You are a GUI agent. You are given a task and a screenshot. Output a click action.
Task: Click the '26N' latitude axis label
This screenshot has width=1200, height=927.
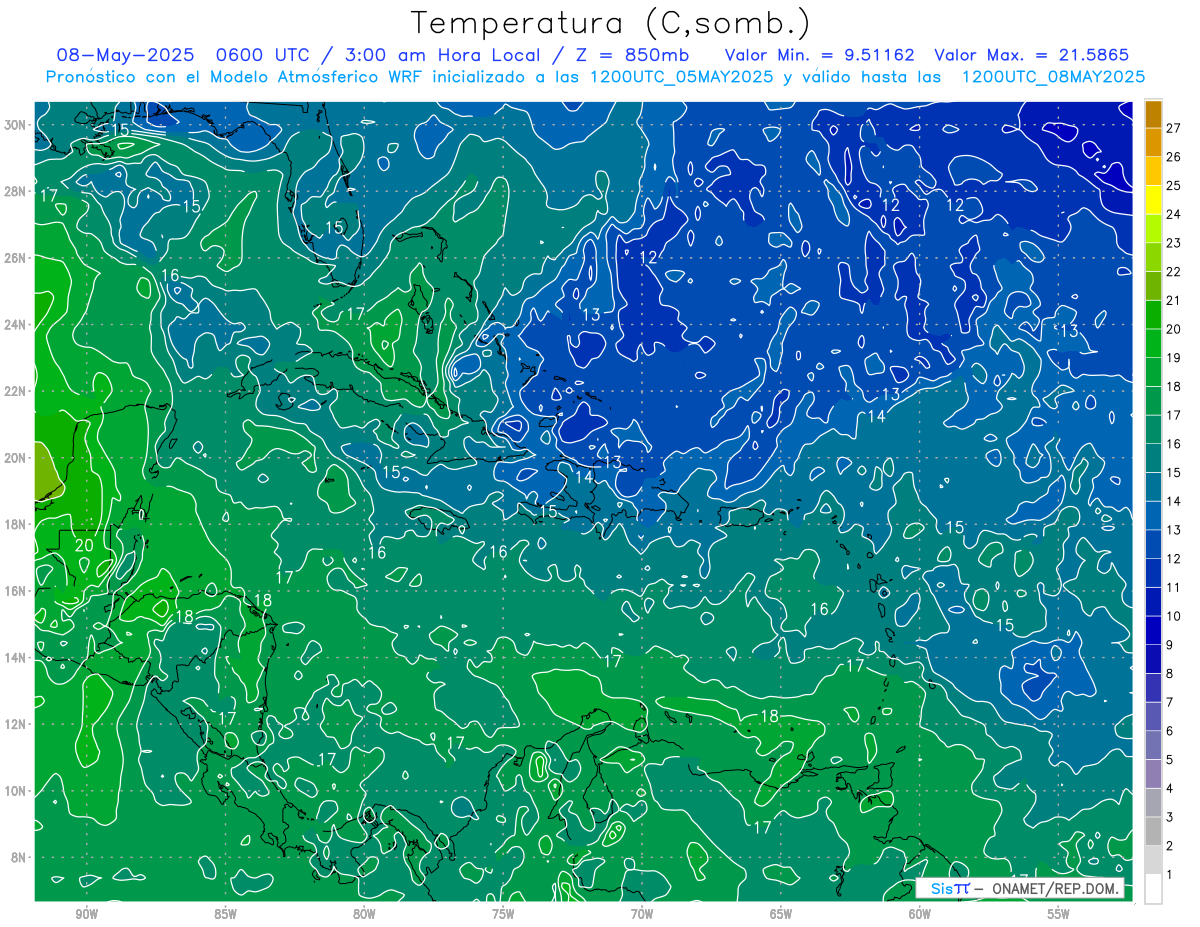[x=14, y=258]
